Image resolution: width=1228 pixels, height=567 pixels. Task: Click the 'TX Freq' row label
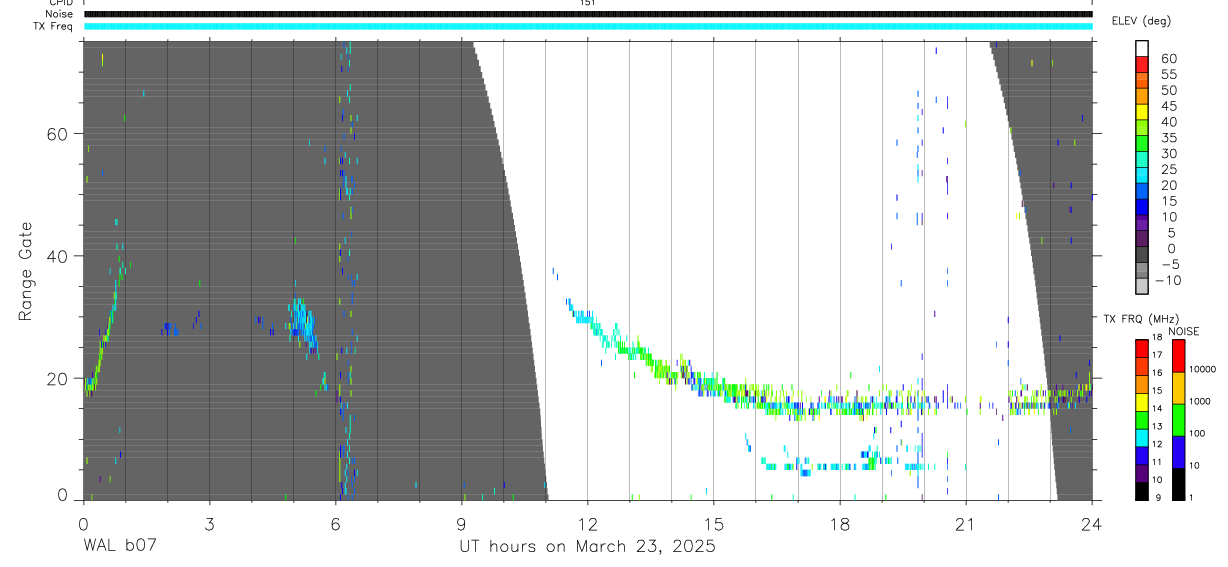(x=54, y=26)
